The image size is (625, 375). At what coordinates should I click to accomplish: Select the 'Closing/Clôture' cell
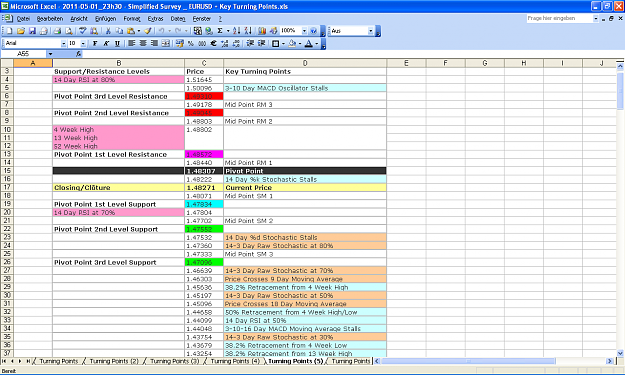(x=118, y=187)
